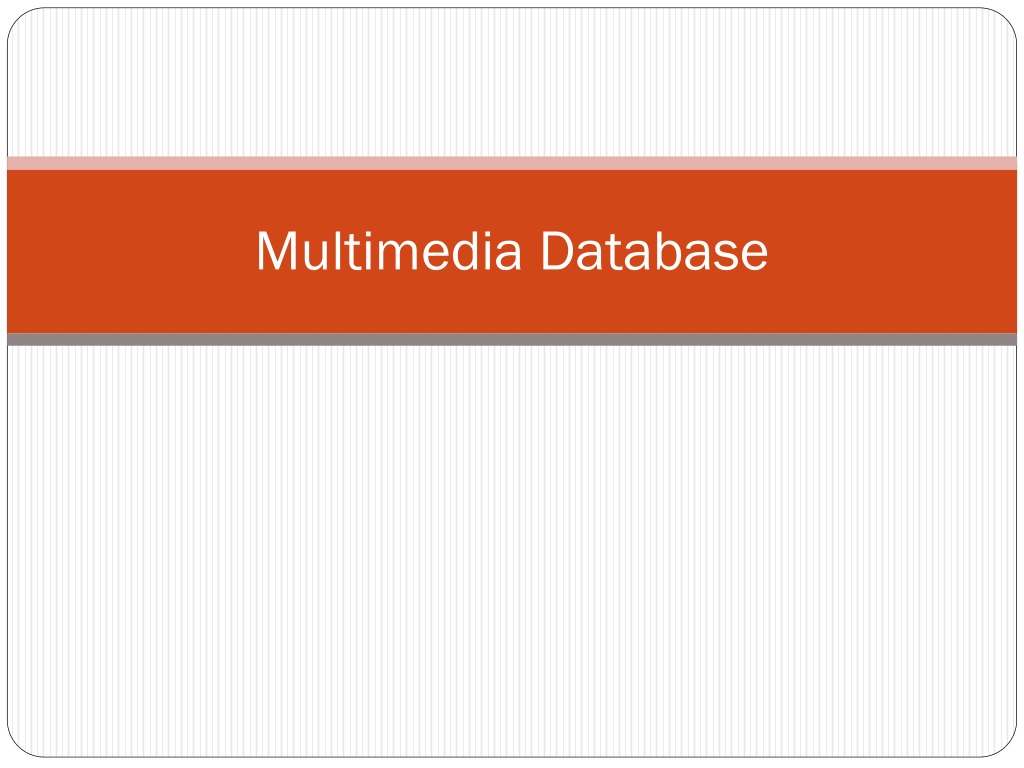Image resolution: width=1024 pixels, height=768 pixels.
Task: Click the slide's top-left rounded corner
Action: [x=18, y=19]
